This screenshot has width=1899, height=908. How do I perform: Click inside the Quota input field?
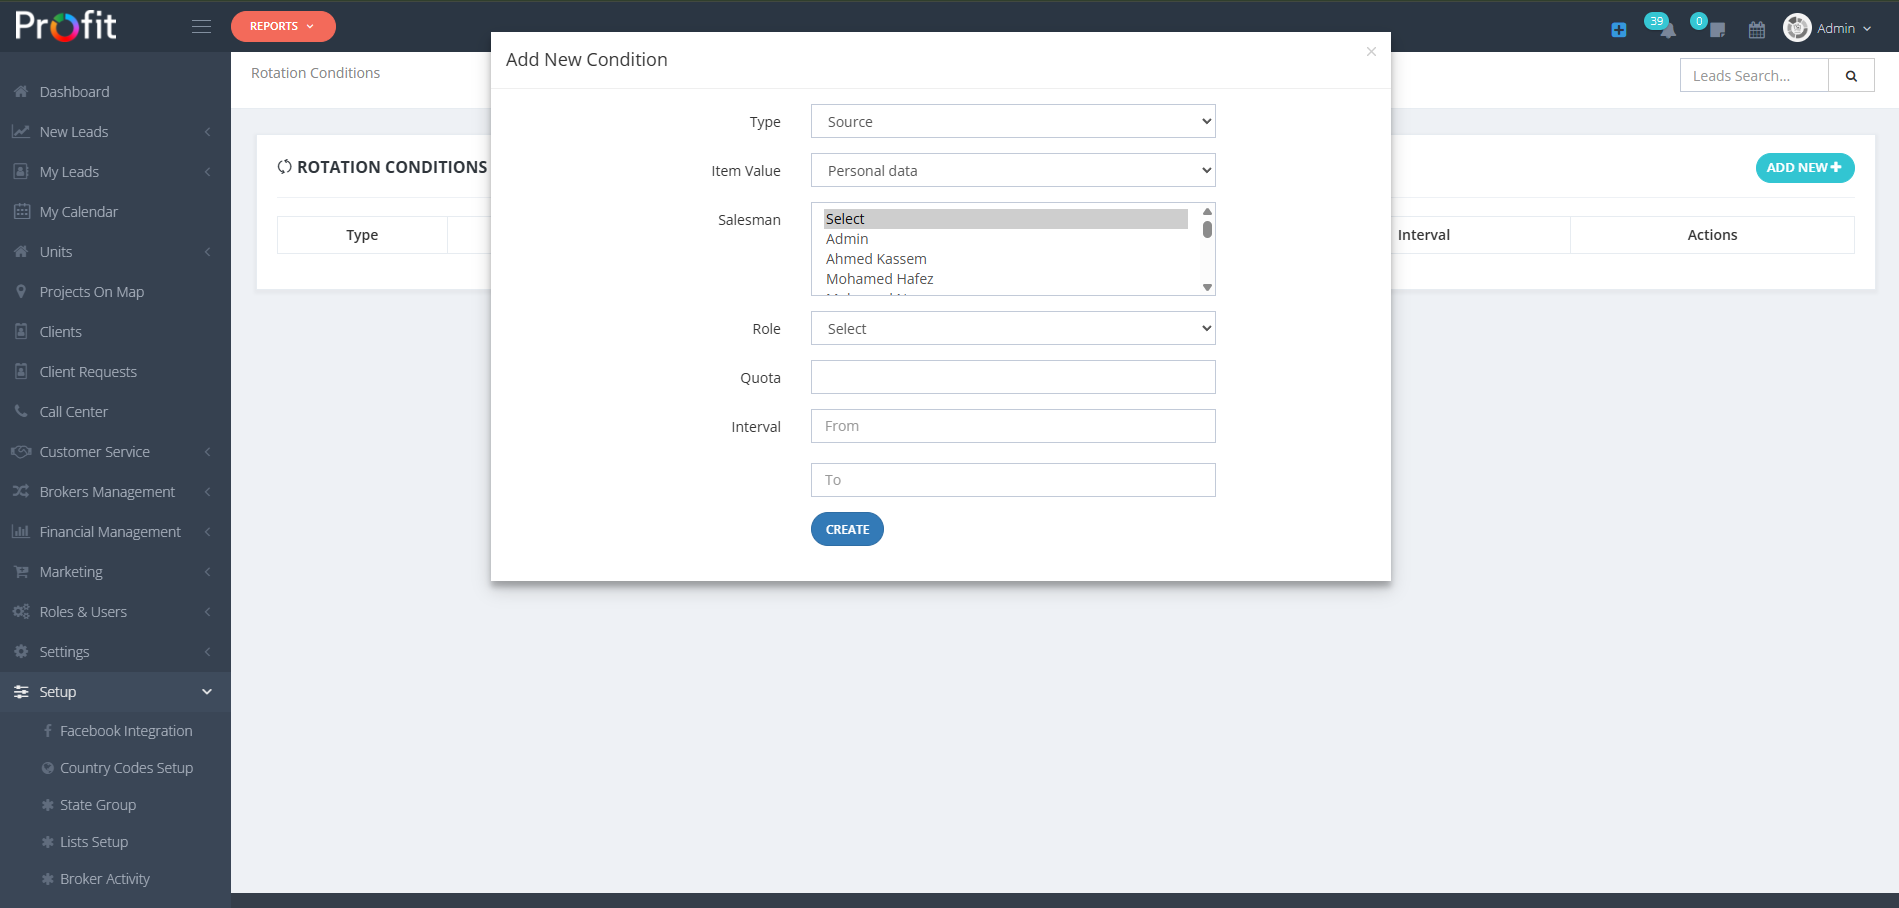1012,377
